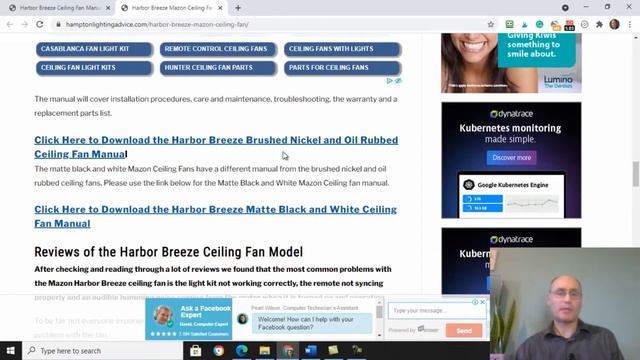
Task: Click the red calendar extension icon
Action: [569, 25]
